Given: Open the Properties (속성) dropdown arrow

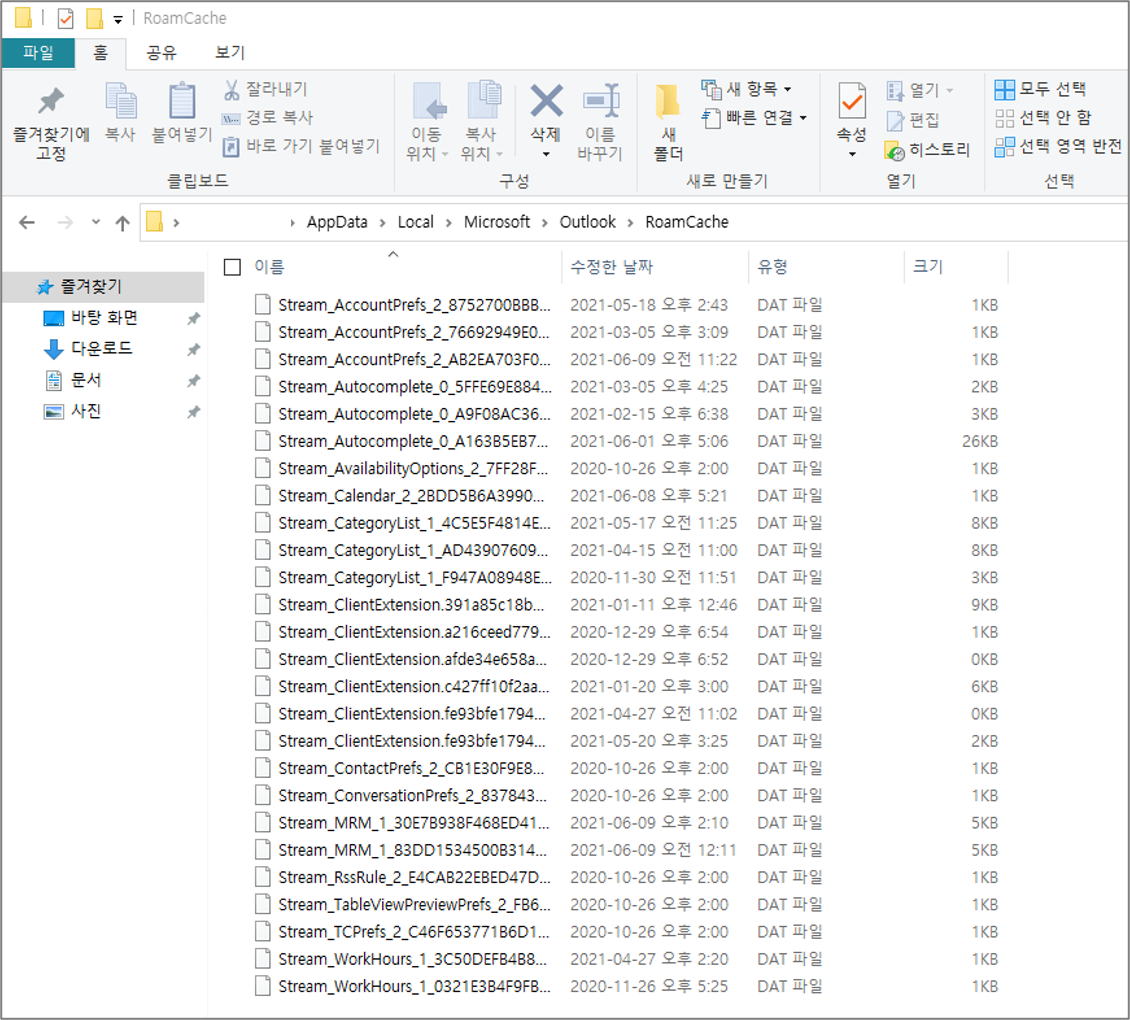Looking at the screenshot, I should (852, 154).
